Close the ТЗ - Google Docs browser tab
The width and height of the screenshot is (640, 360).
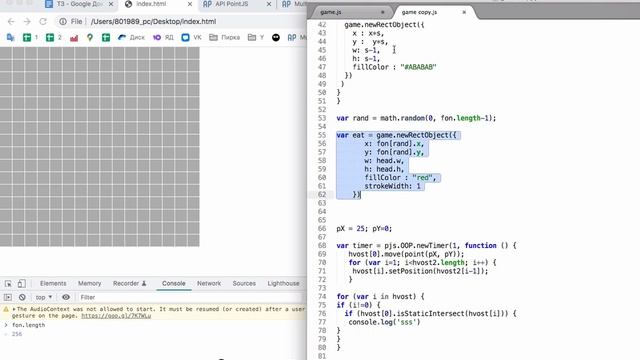(x=111, y=4)
